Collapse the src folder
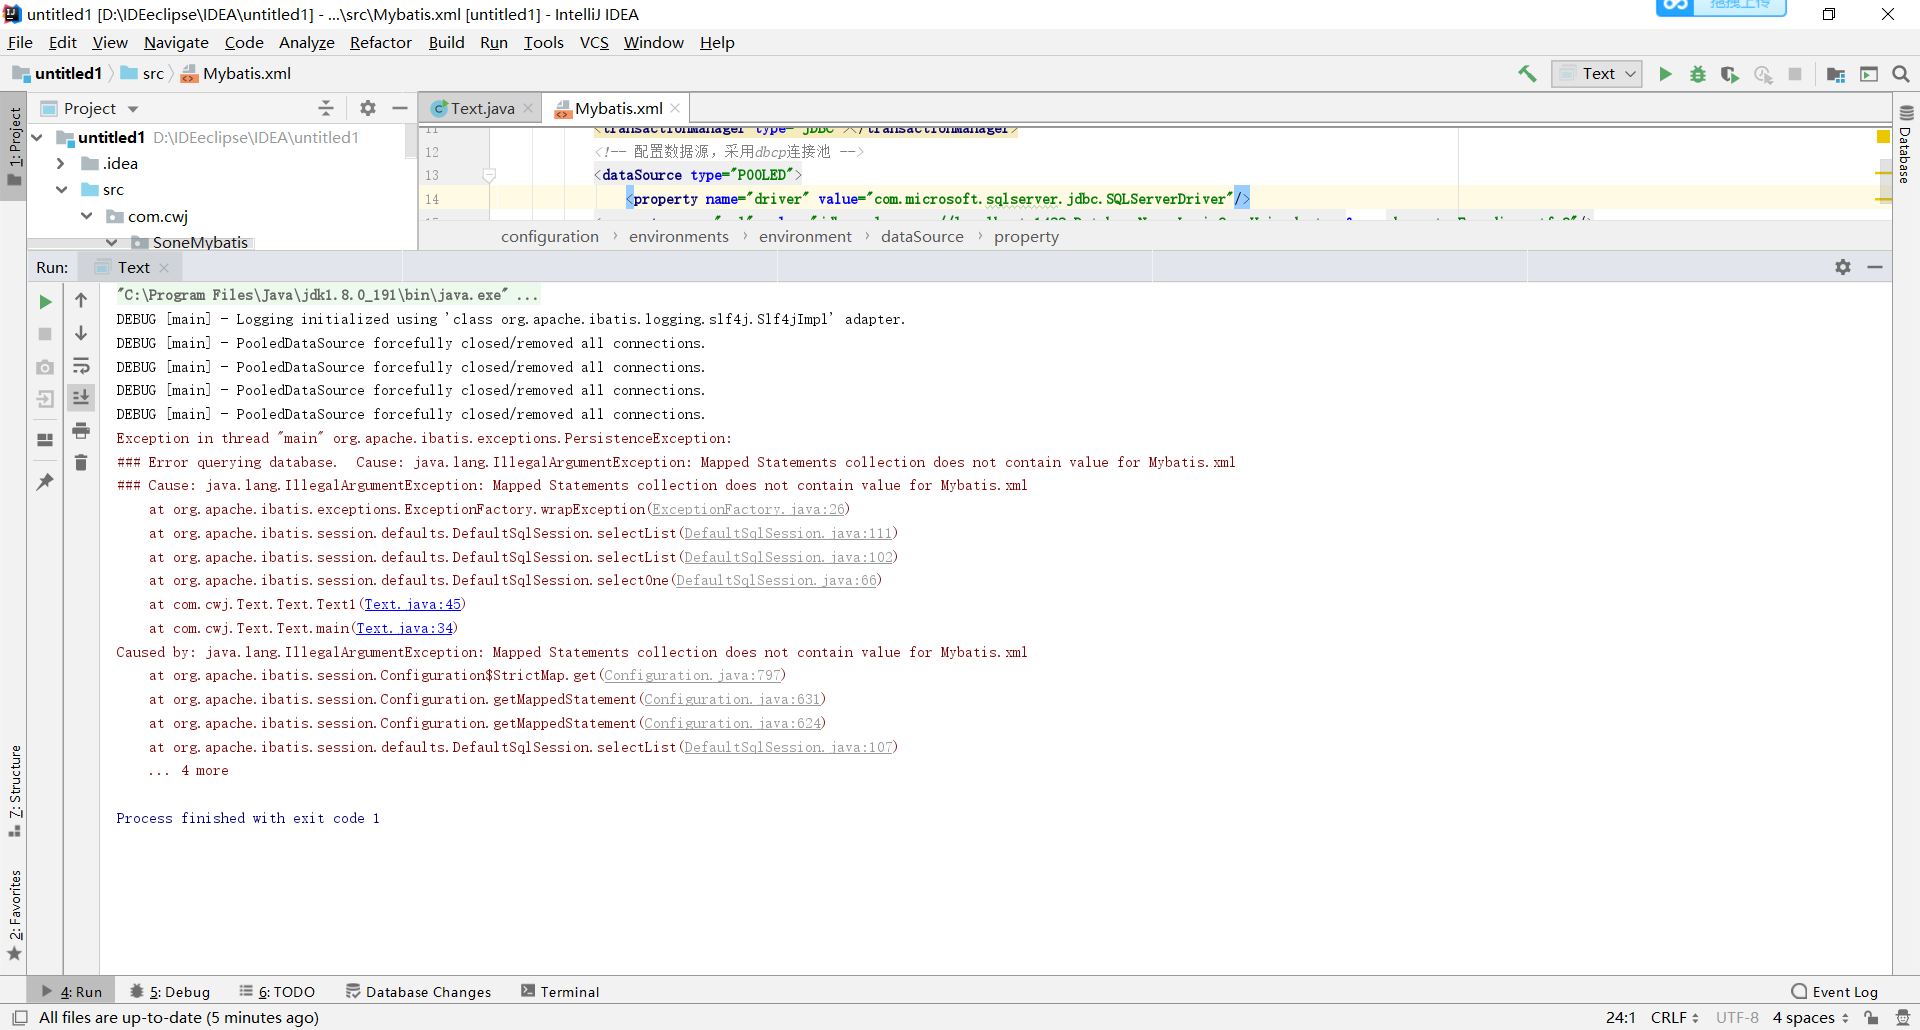This screenshot has width=1920, height=1030. 61,189
